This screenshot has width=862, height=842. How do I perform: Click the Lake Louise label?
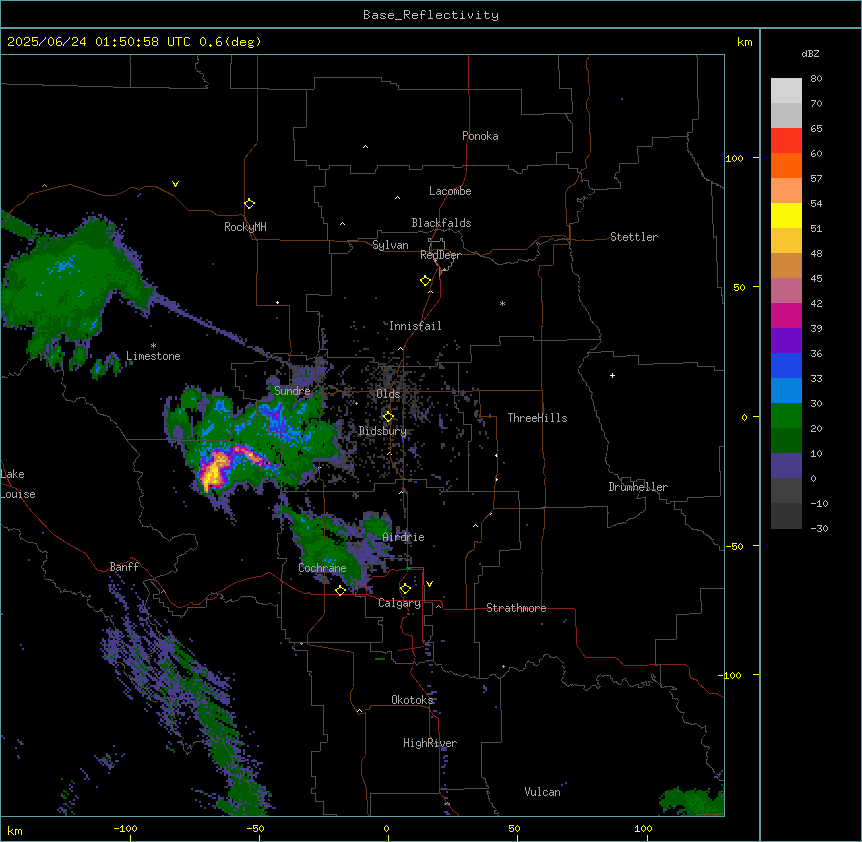pyautogui.click(x=18, y=484)
